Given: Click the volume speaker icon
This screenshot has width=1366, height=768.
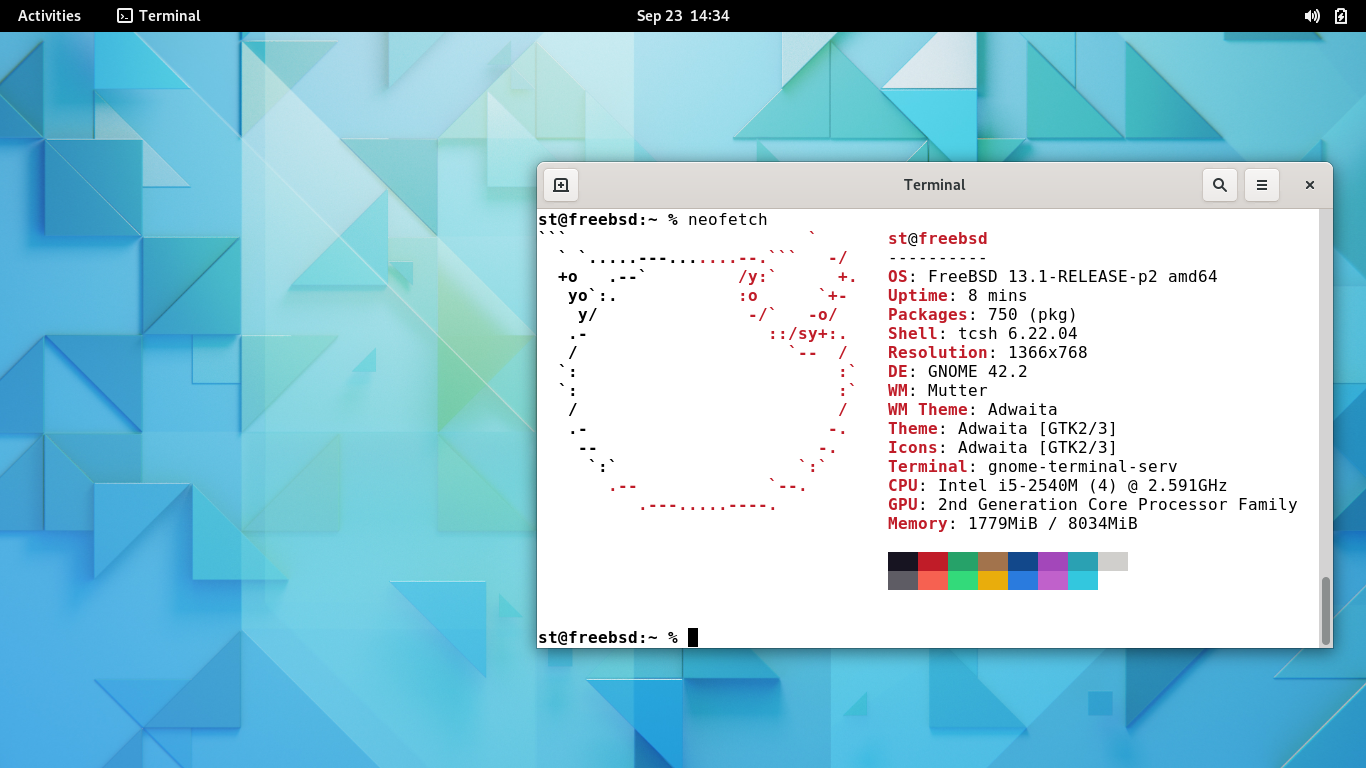Looking at the screenshot, I should (x=1312, y=16).
